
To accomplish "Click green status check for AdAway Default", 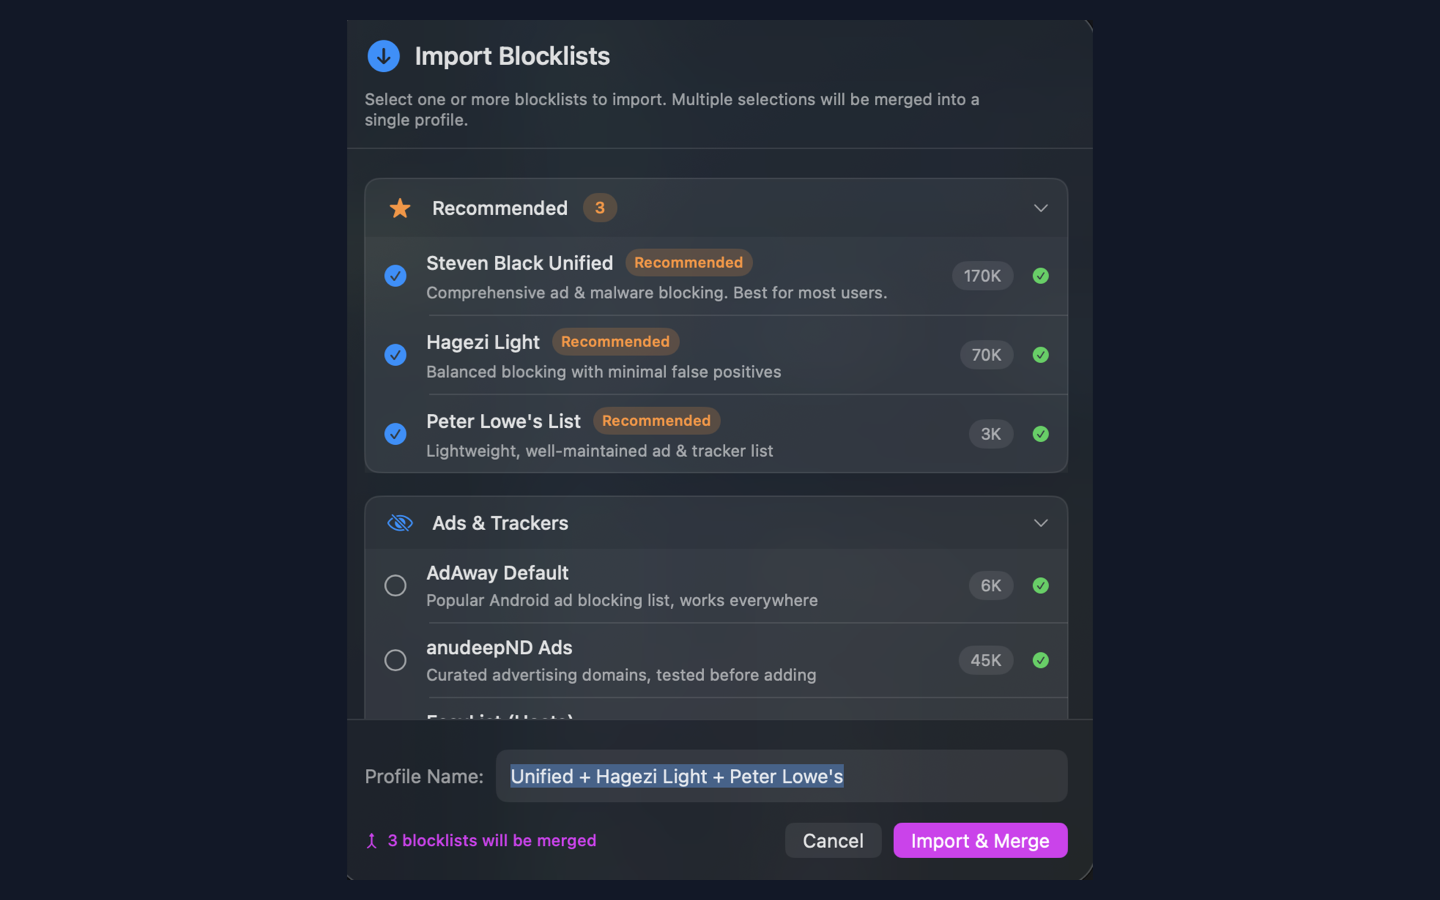I will pyautogui.click(x=1041, y=586).
